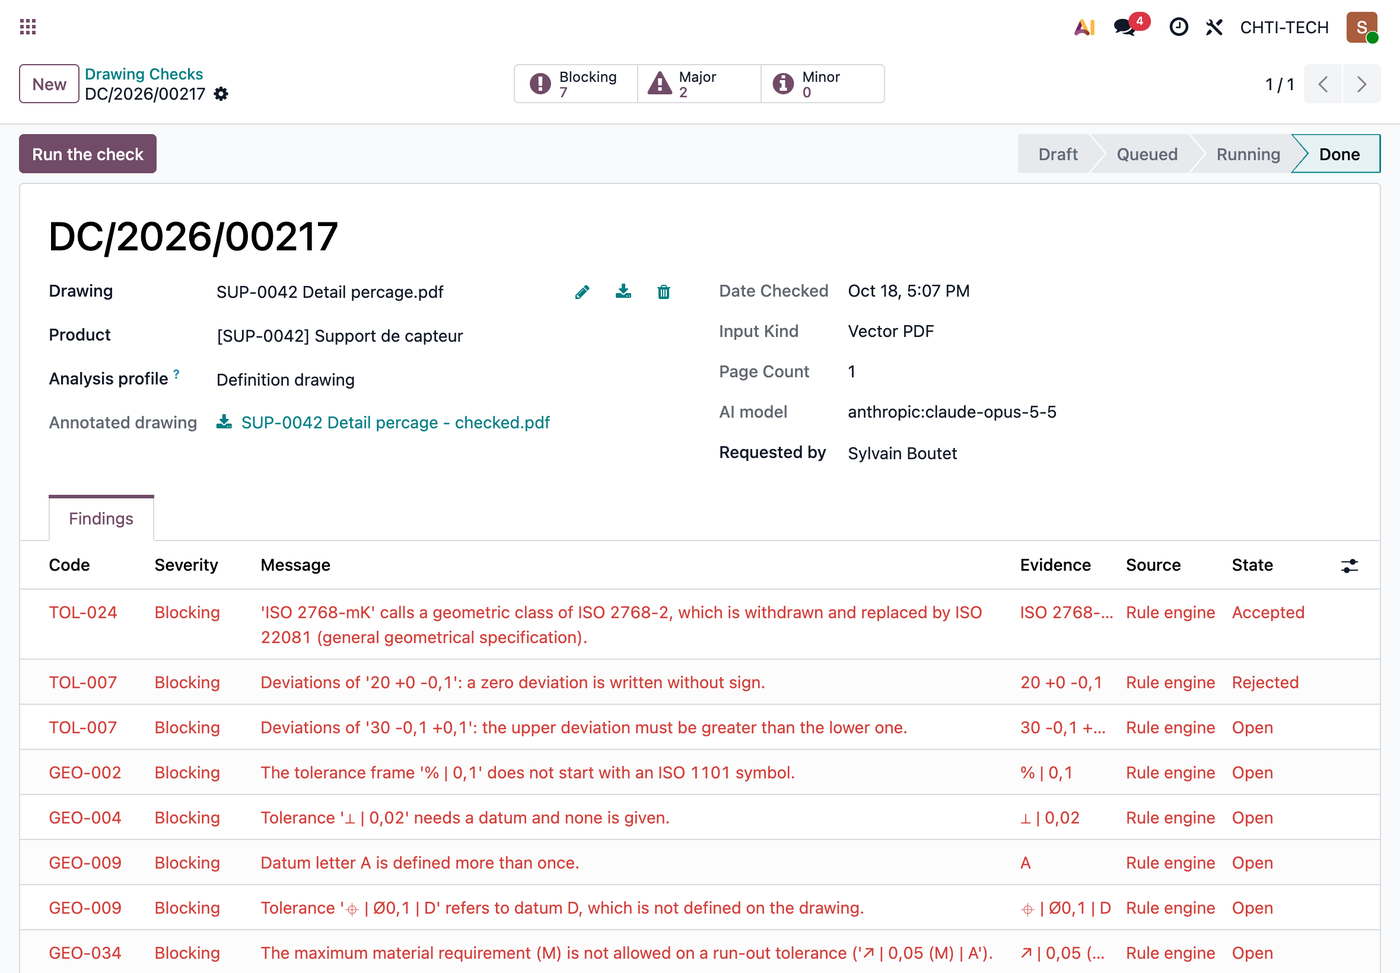Viewport: 1400px width, 973px height.
Task: Open the Analysis profile field value
Action: (x=286, y=380)
